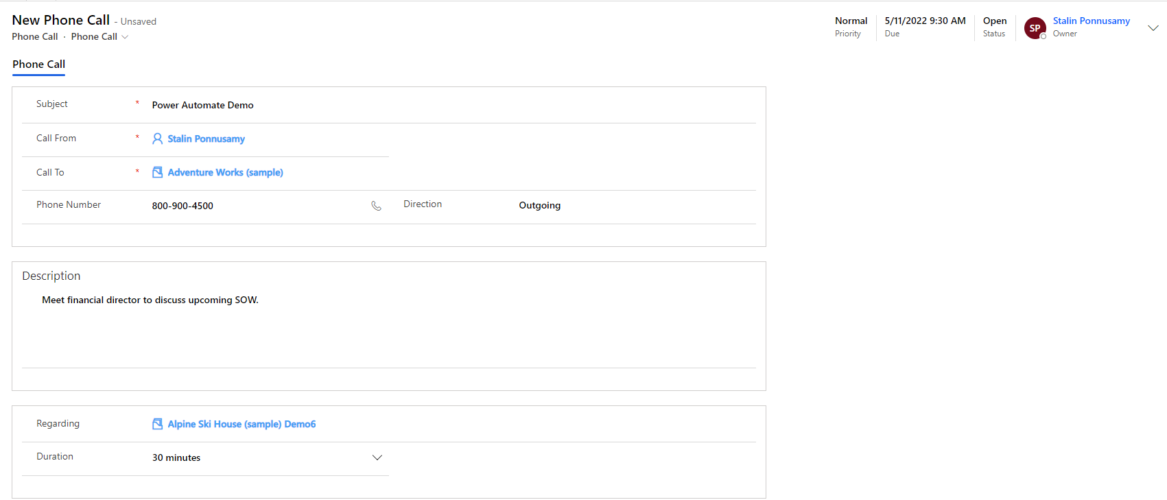Click the Call From label
This screenshot has height=500, width=1167.
[57, 138]
